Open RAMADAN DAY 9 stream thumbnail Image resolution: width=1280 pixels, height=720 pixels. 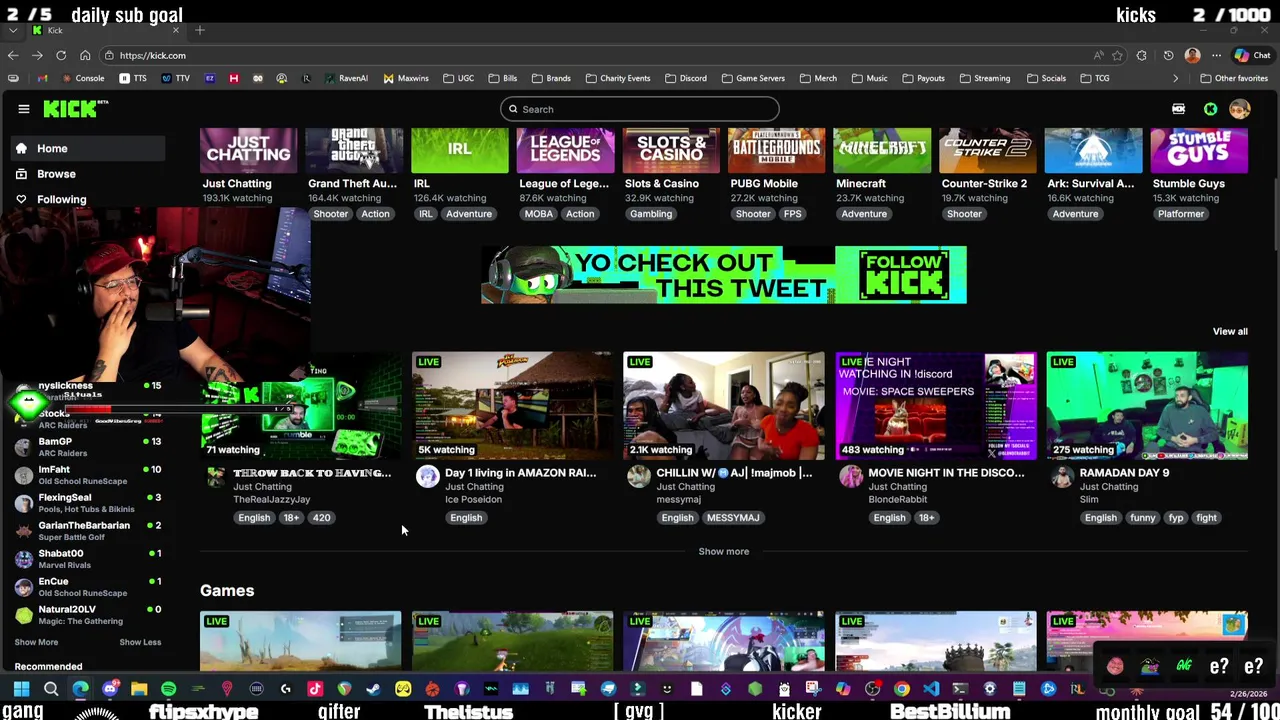coord(1147,405)
